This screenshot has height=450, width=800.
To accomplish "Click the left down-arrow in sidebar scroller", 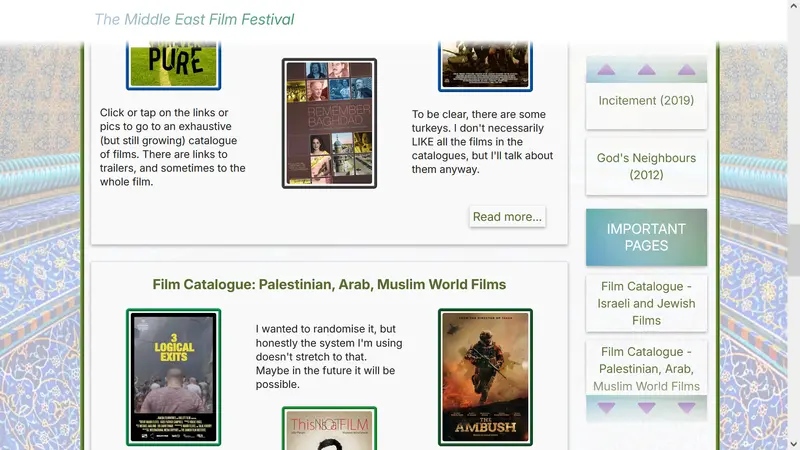I will point(606,408).
